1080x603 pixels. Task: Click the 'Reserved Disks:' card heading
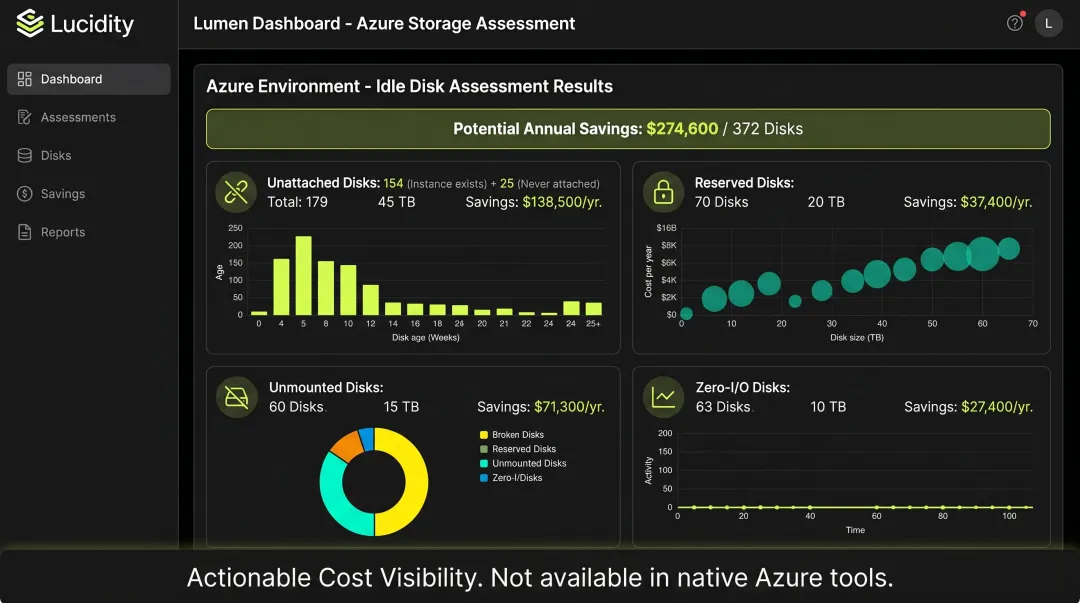pyautogui.click(x=744, y=183)
